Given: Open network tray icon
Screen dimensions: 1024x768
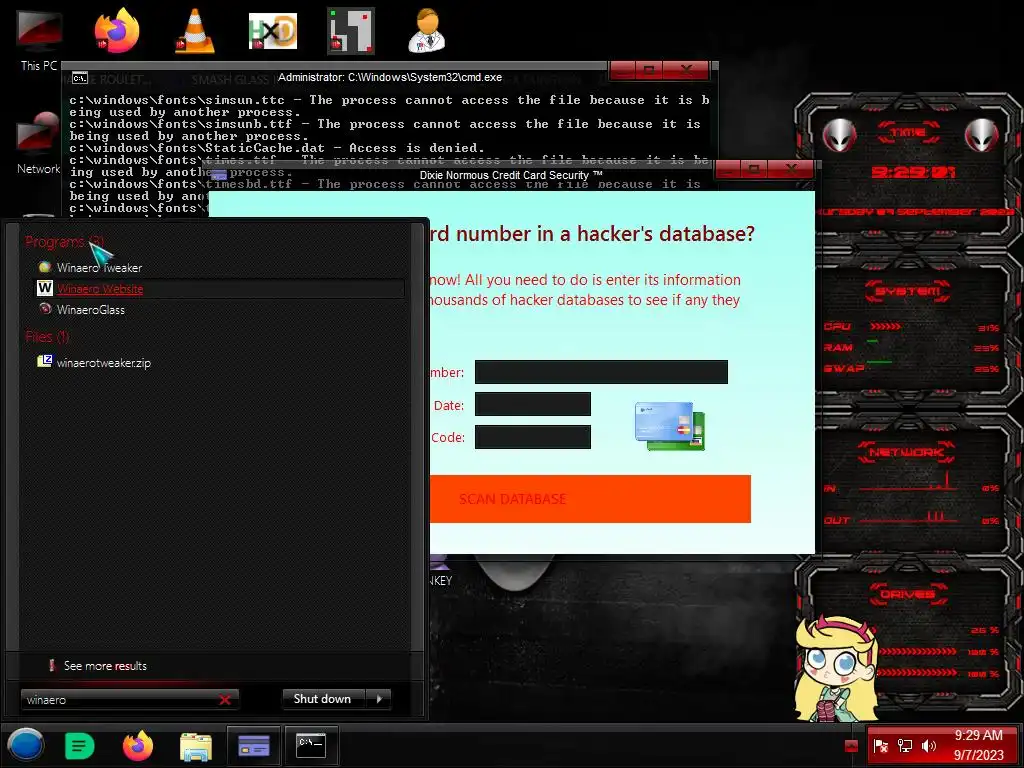Looking at the screenshot, I should 904,746.
